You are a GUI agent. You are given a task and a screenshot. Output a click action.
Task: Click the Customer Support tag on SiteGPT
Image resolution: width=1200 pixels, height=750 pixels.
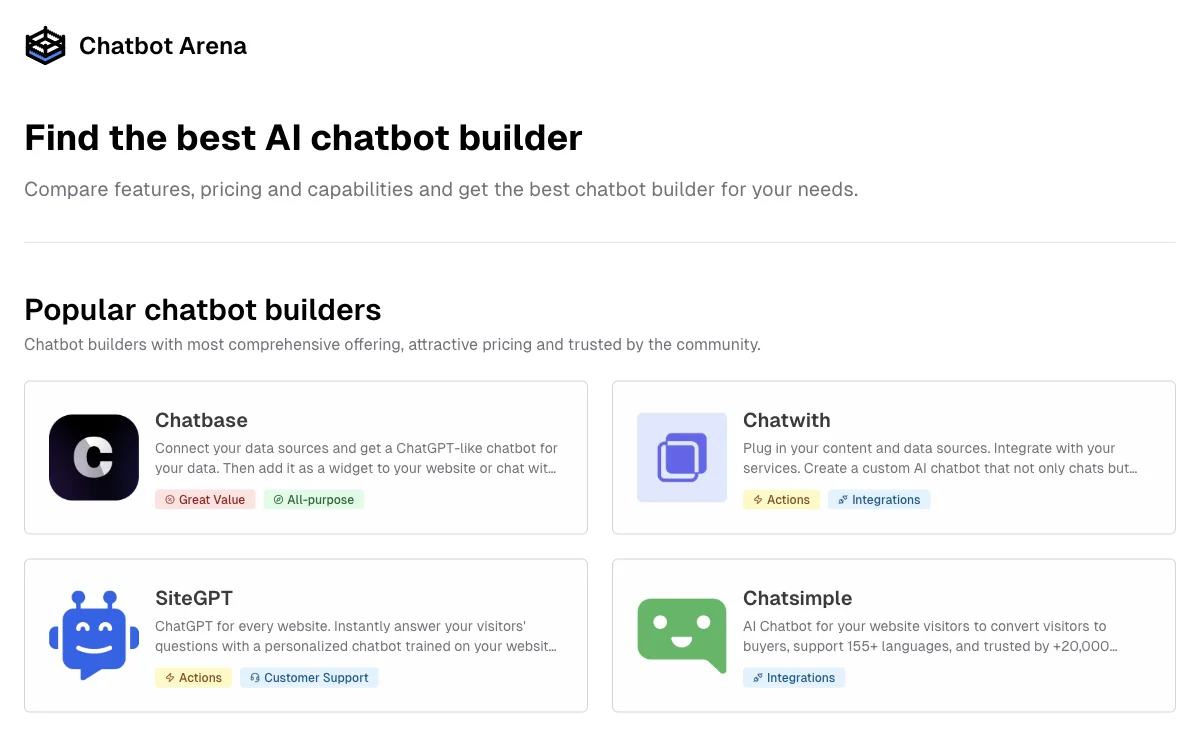[309, 677]
